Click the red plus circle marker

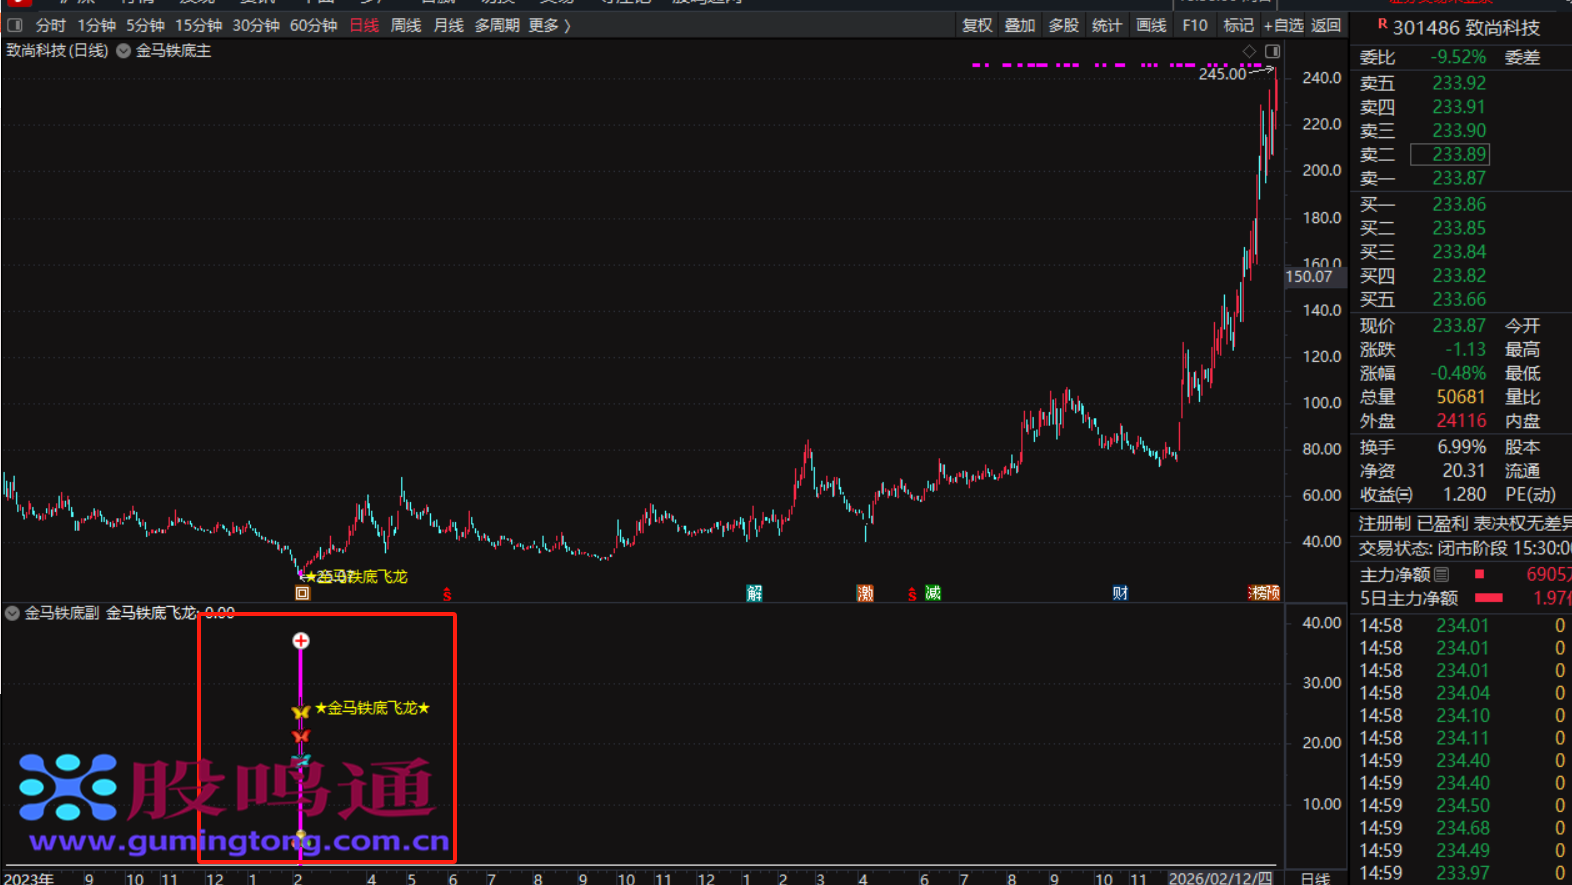tap(301, 641)
